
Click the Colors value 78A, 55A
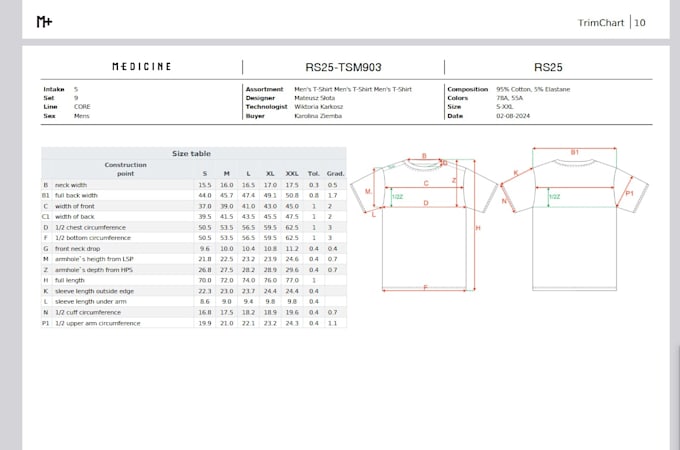pyautogui.click(x=509, y=98)
